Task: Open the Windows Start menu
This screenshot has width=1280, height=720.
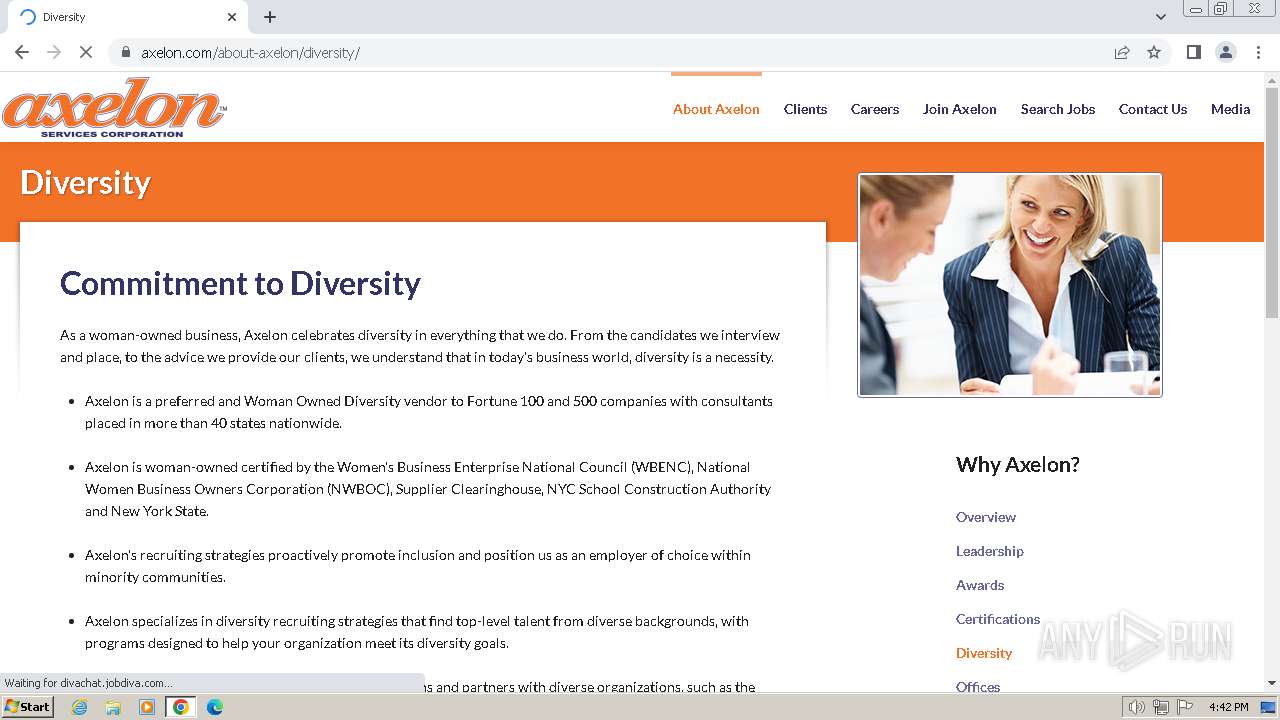Action: coord(27,707)
